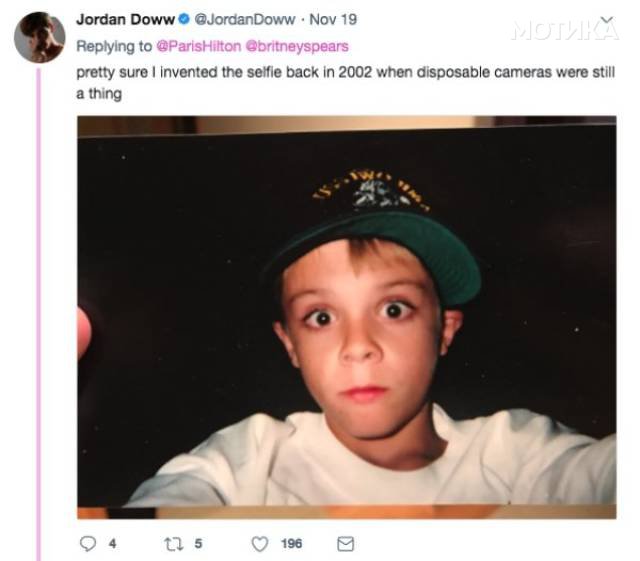Click the 'Replying to' label text
Screen dimensions: 640x561
tap(114, 46)
